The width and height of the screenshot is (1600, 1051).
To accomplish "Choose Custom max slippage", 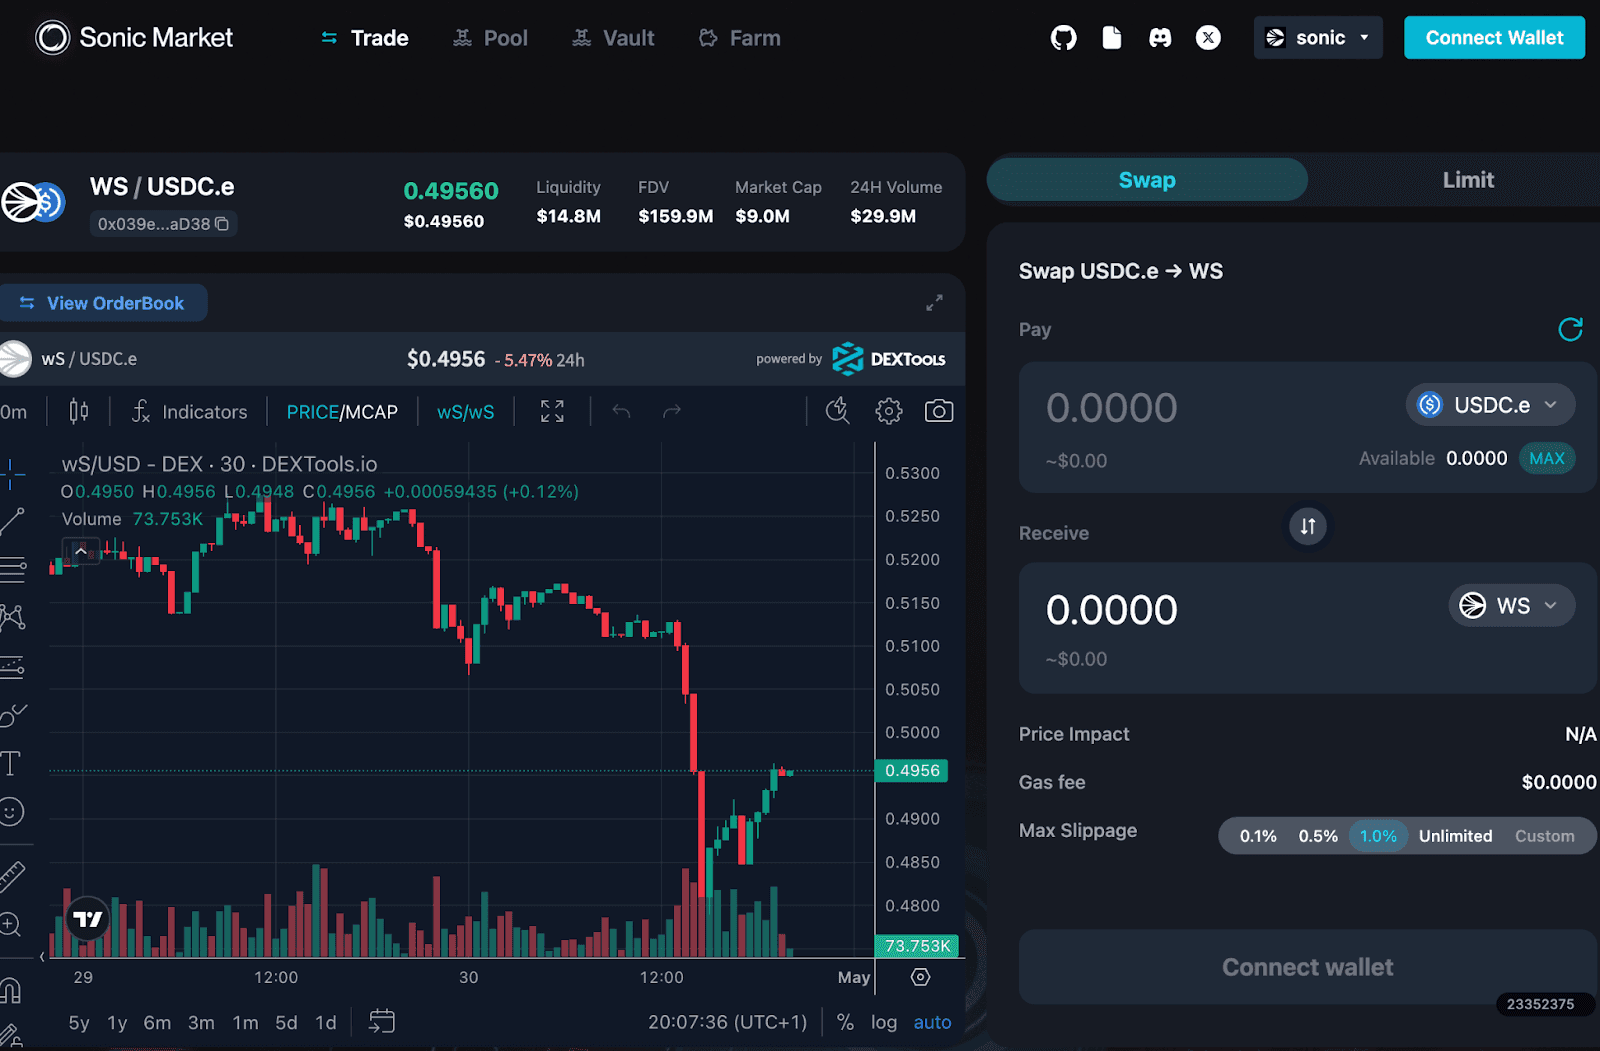I will (x=1544, y=836).
